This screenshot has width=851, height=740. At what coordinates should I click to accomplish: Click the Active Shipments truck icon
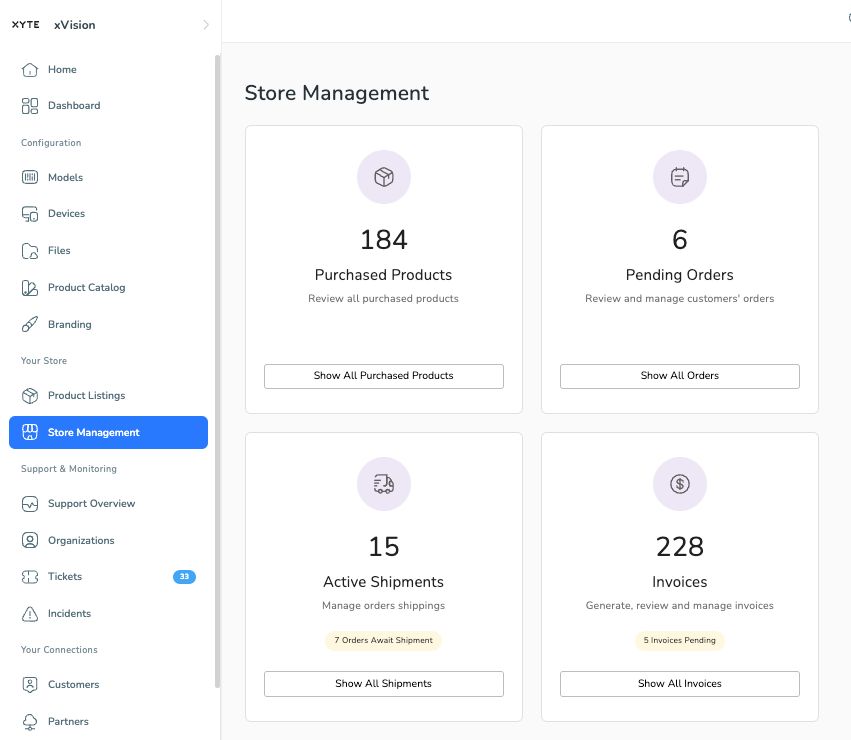(383, 484)
